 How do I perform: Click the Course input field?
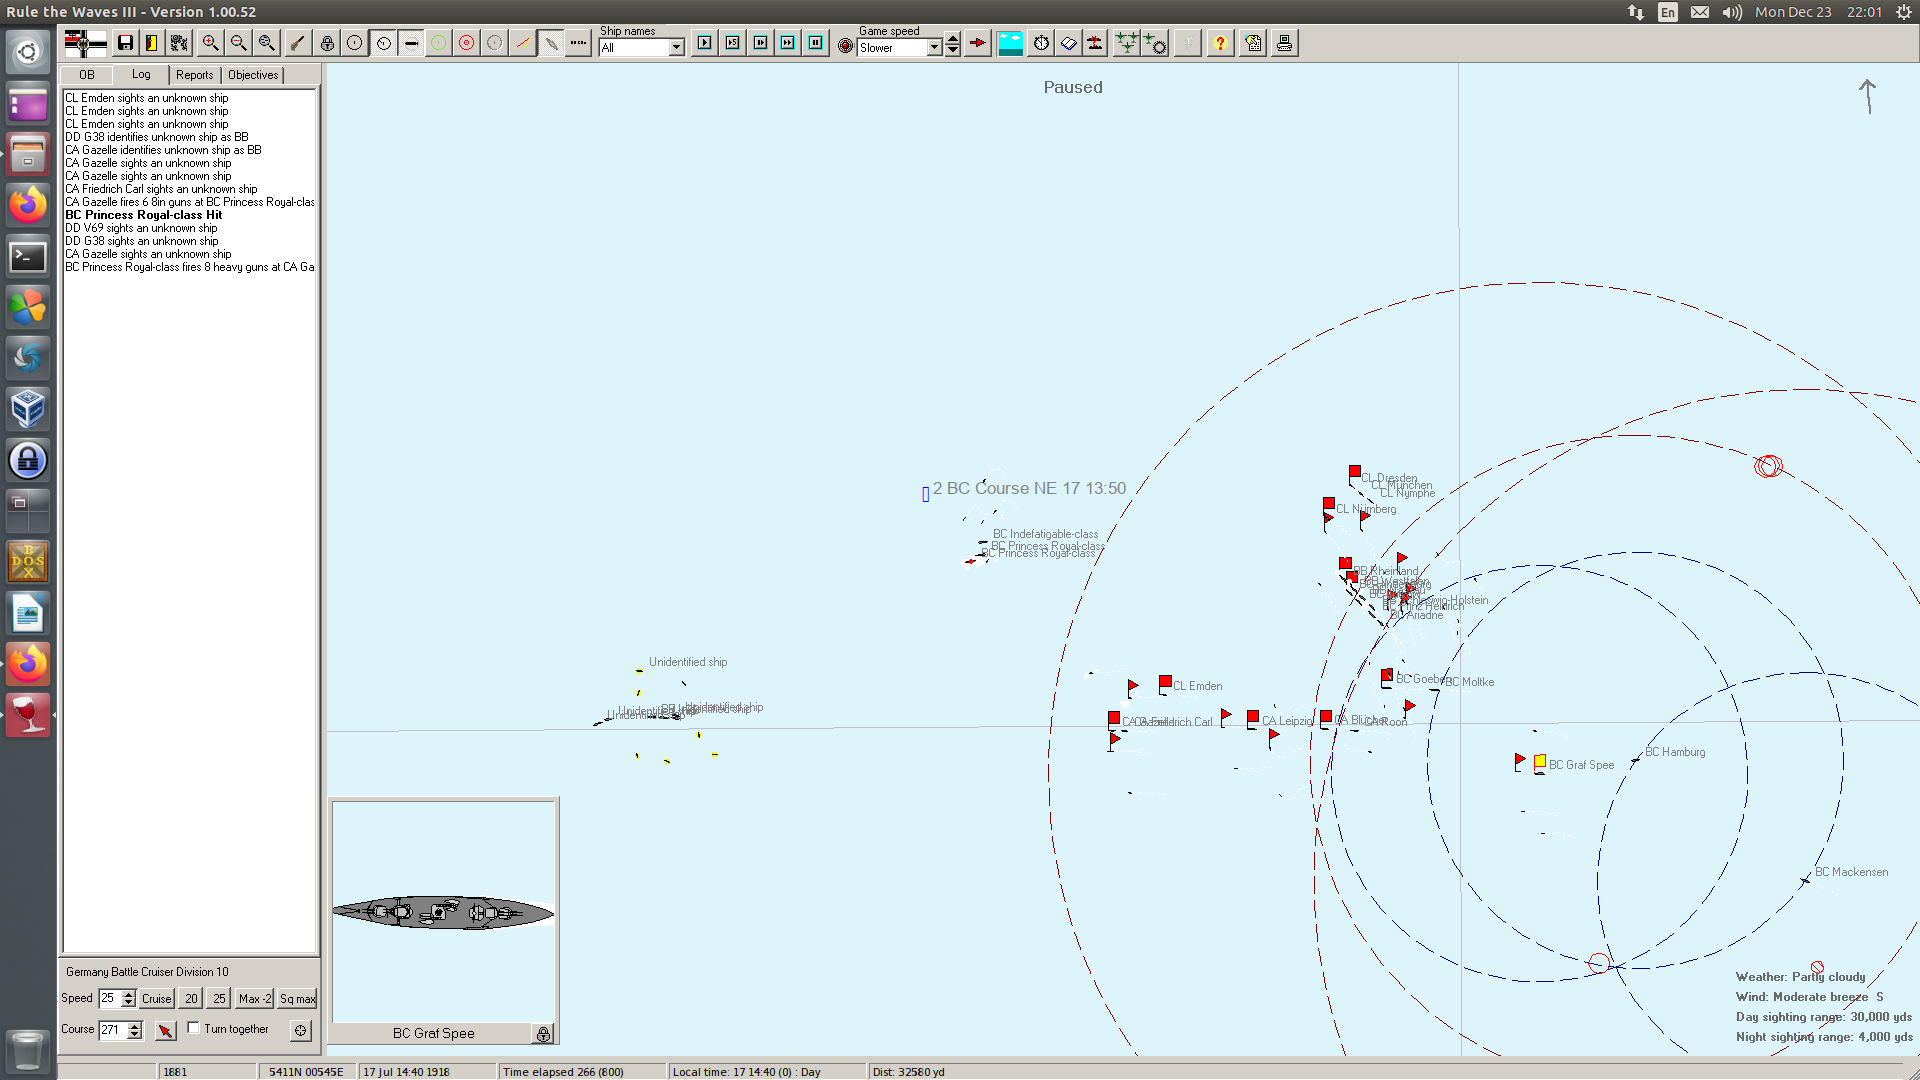(x=112, y=1030)
